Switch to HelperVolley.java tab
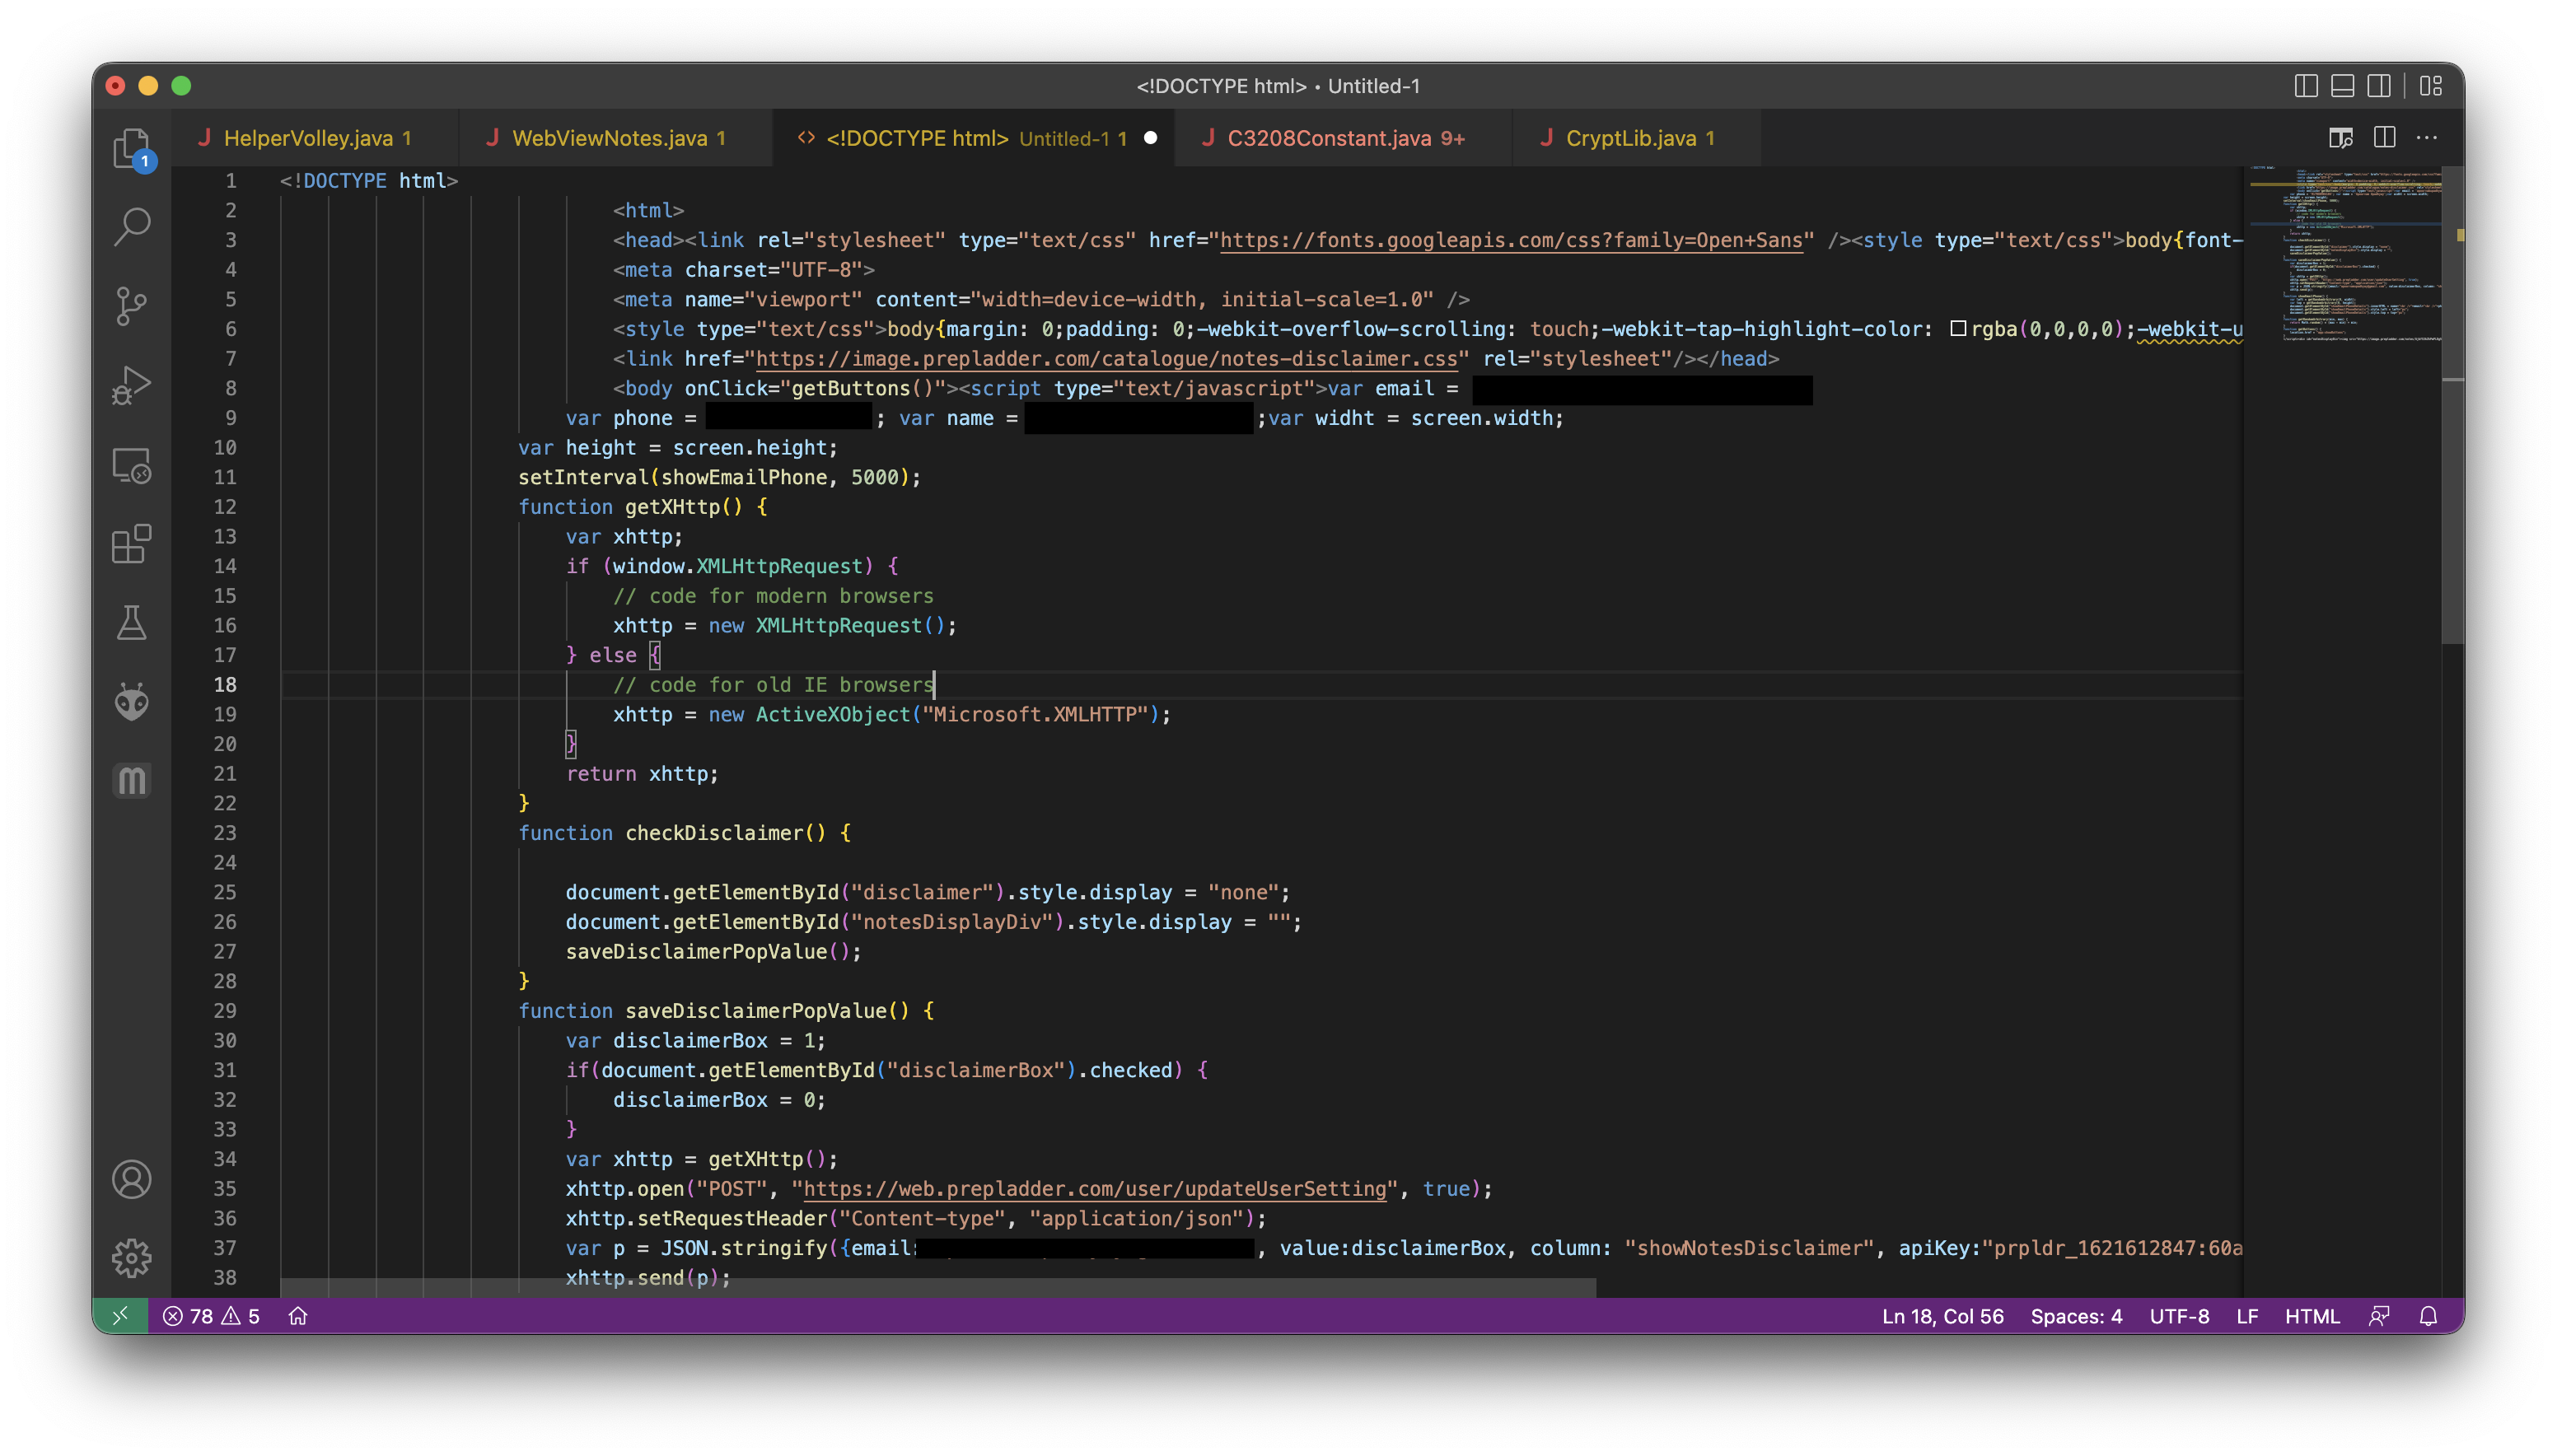Image resolution: width=2557 pixels, height=1456 pixels. [x=314, y=138]
